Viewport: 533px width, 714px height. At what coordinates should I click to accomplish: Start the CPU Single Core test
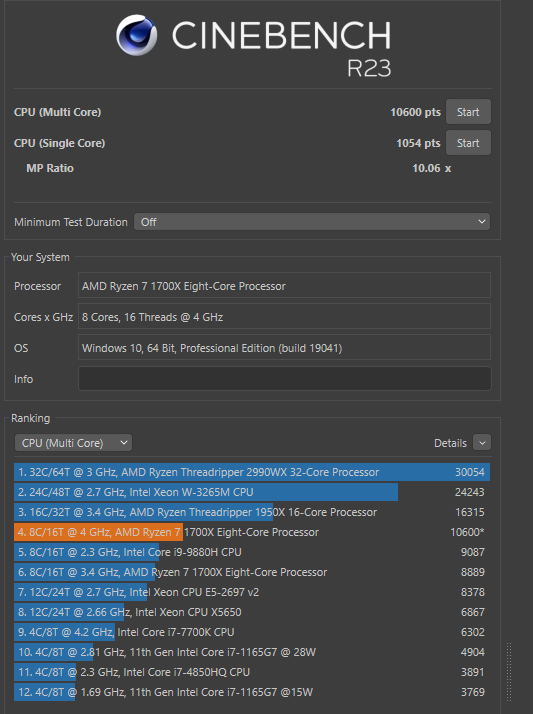point(468,143)
